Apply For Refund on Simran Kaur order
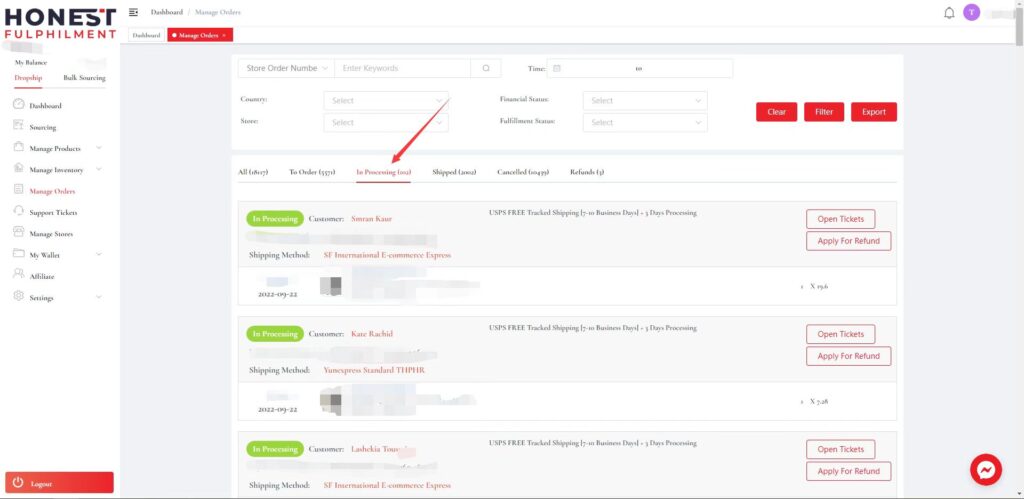This screenshot has height=499, width=1024. click(x=848, y=241)
